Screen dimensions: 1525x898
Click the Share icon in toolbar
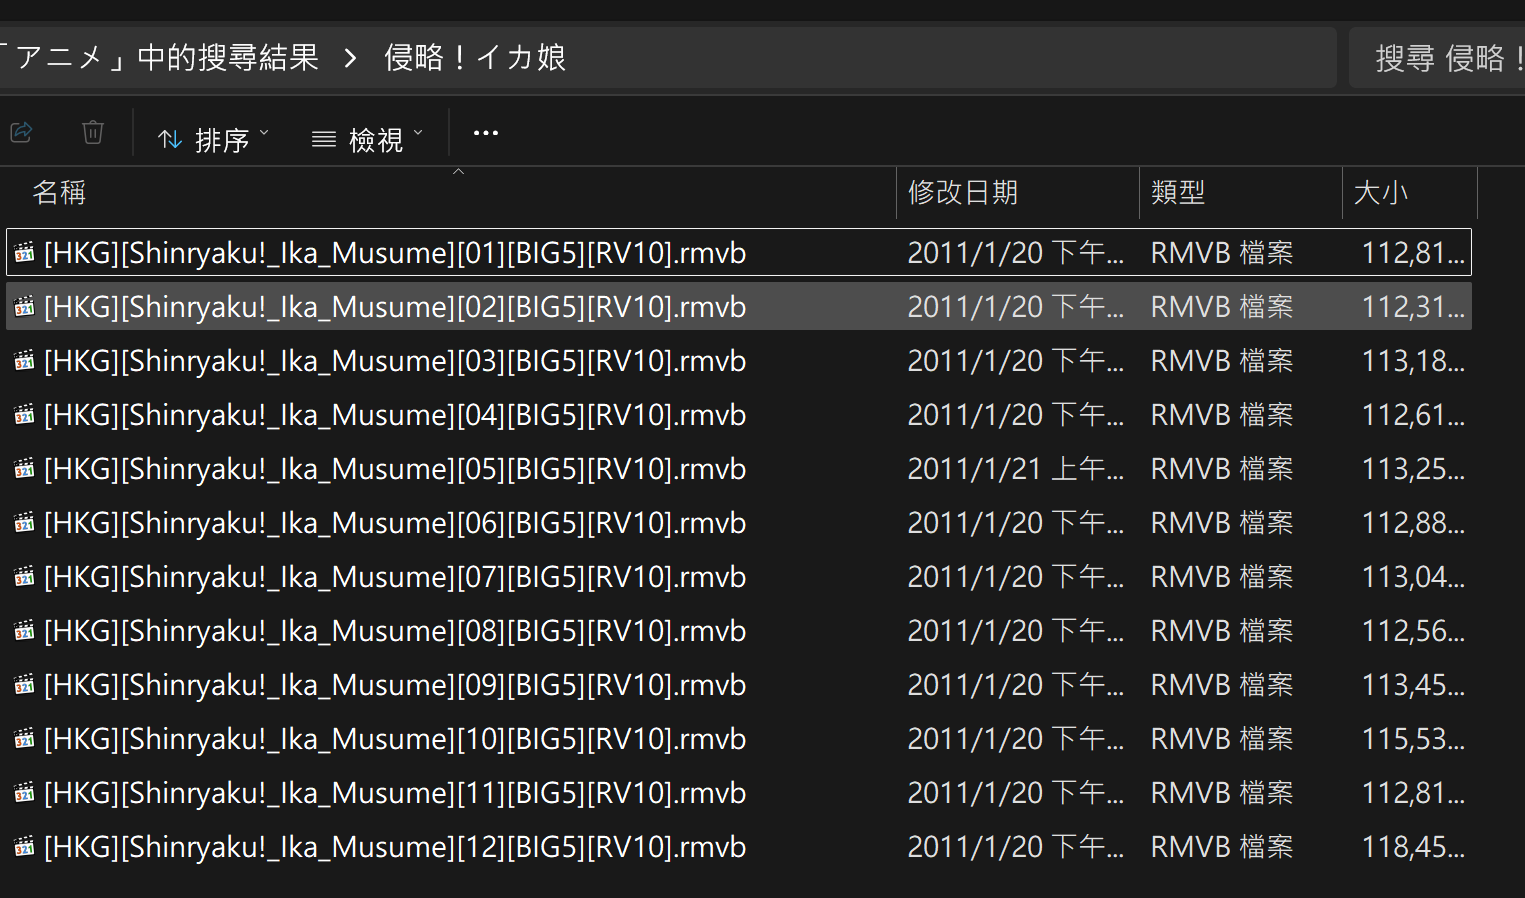click(x=21, y=132)
